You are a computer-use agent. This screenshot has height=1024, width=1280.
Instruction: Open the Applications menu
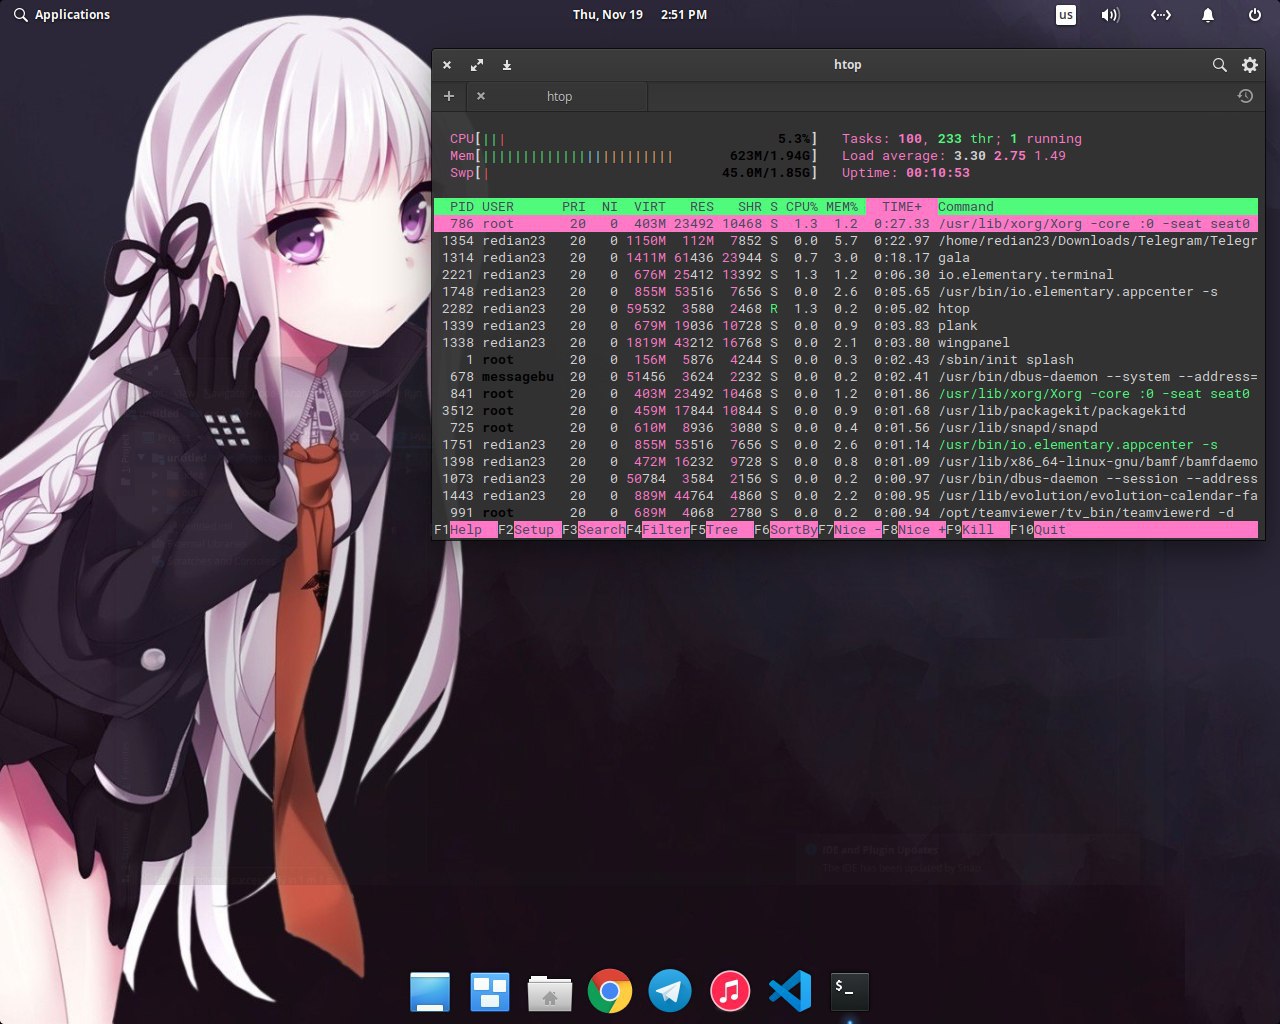point(62,15)
